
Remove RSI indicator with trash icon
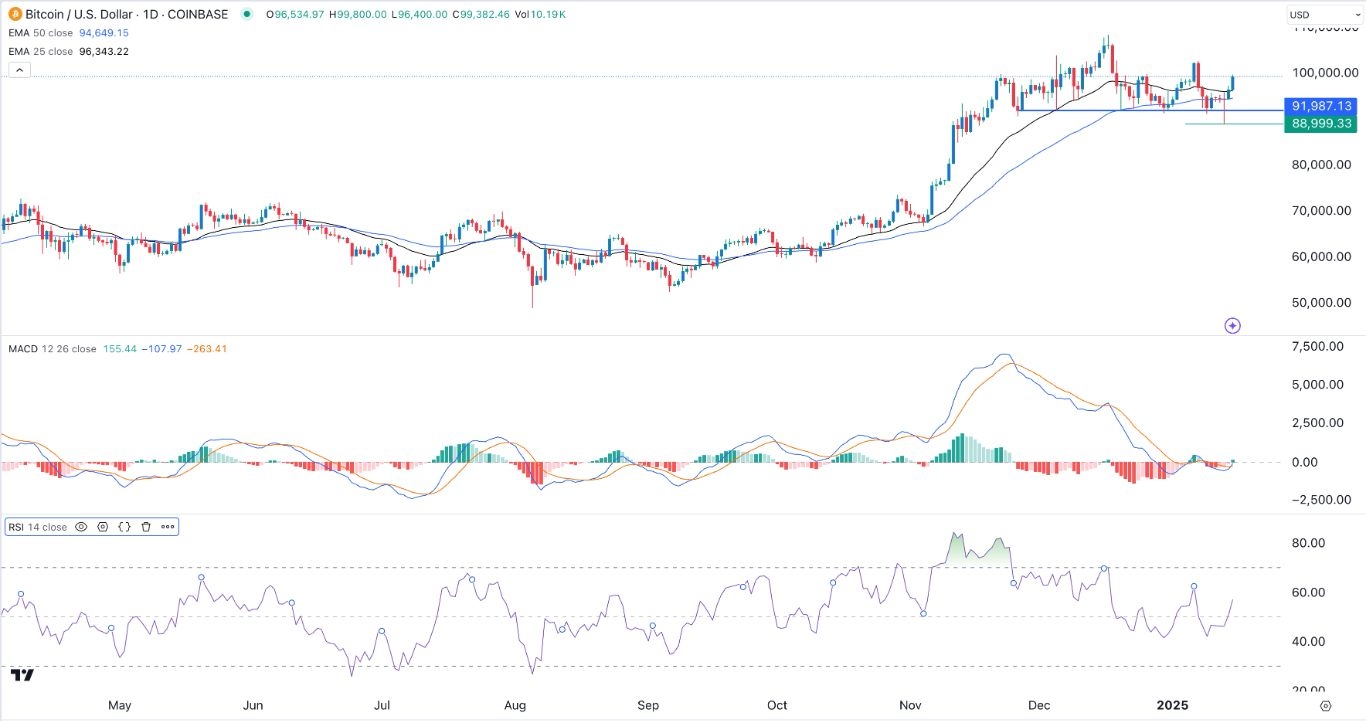[x=146, y=526]
